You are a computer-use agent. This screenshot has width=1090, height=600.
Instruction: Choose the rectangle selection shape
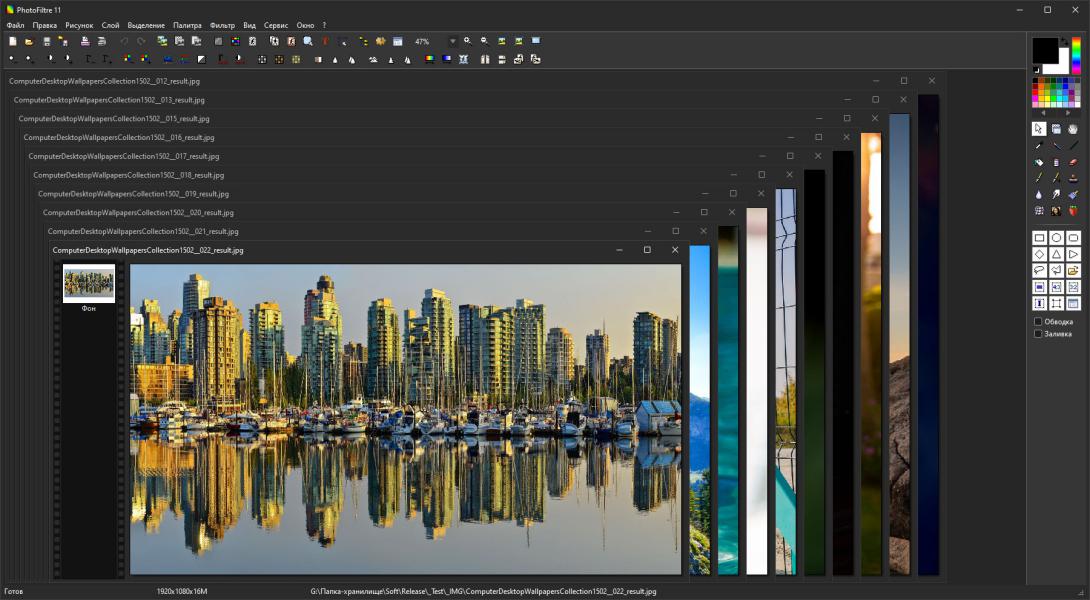tap(1039, 238)
